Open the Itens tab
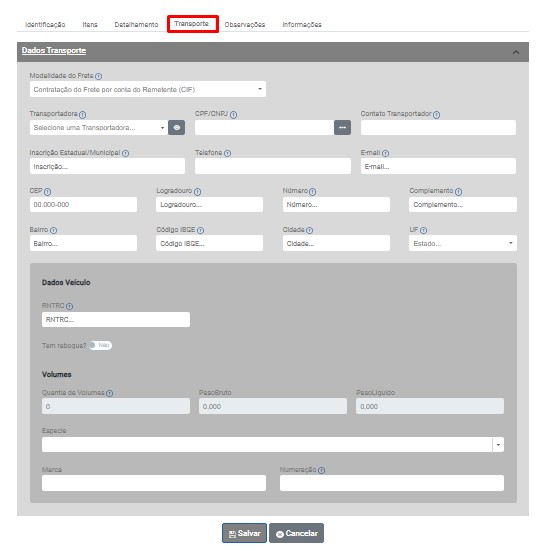Viewport: 552px width, 553px height. [90, 25]
